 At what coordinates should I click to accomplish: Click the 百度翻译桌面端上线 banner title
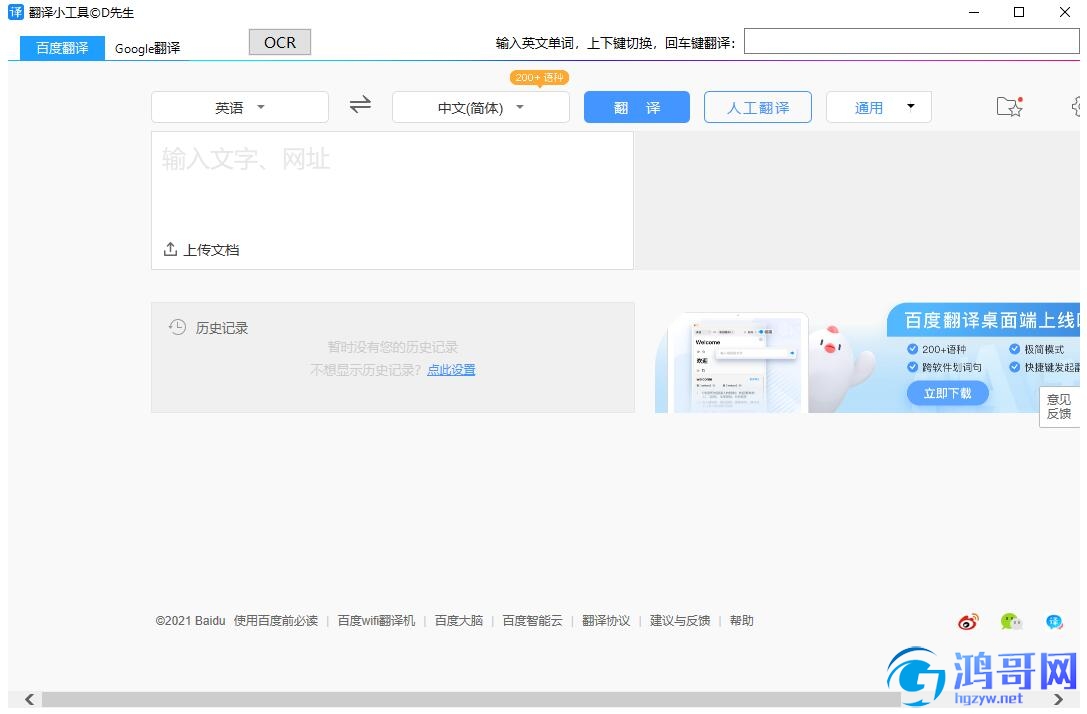click(993, 320)
